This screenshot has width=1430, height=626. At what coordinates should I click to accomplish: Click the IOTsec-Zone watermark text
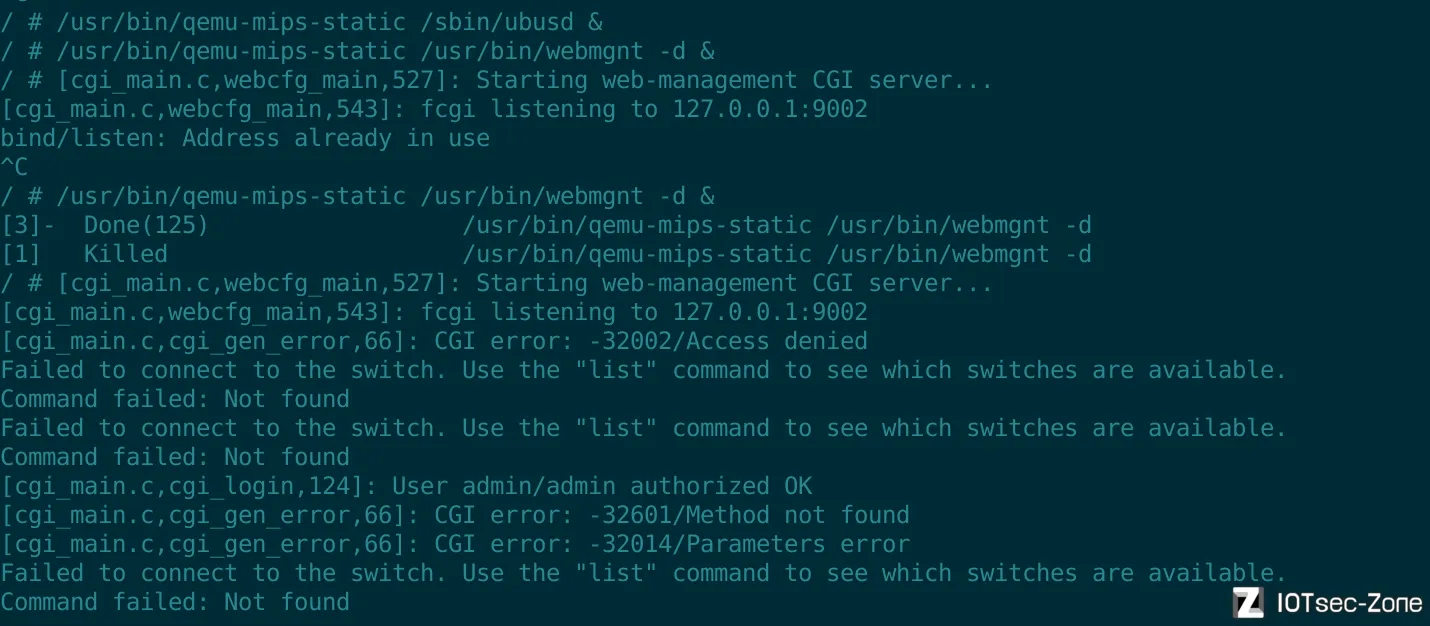click(1349, 603)
